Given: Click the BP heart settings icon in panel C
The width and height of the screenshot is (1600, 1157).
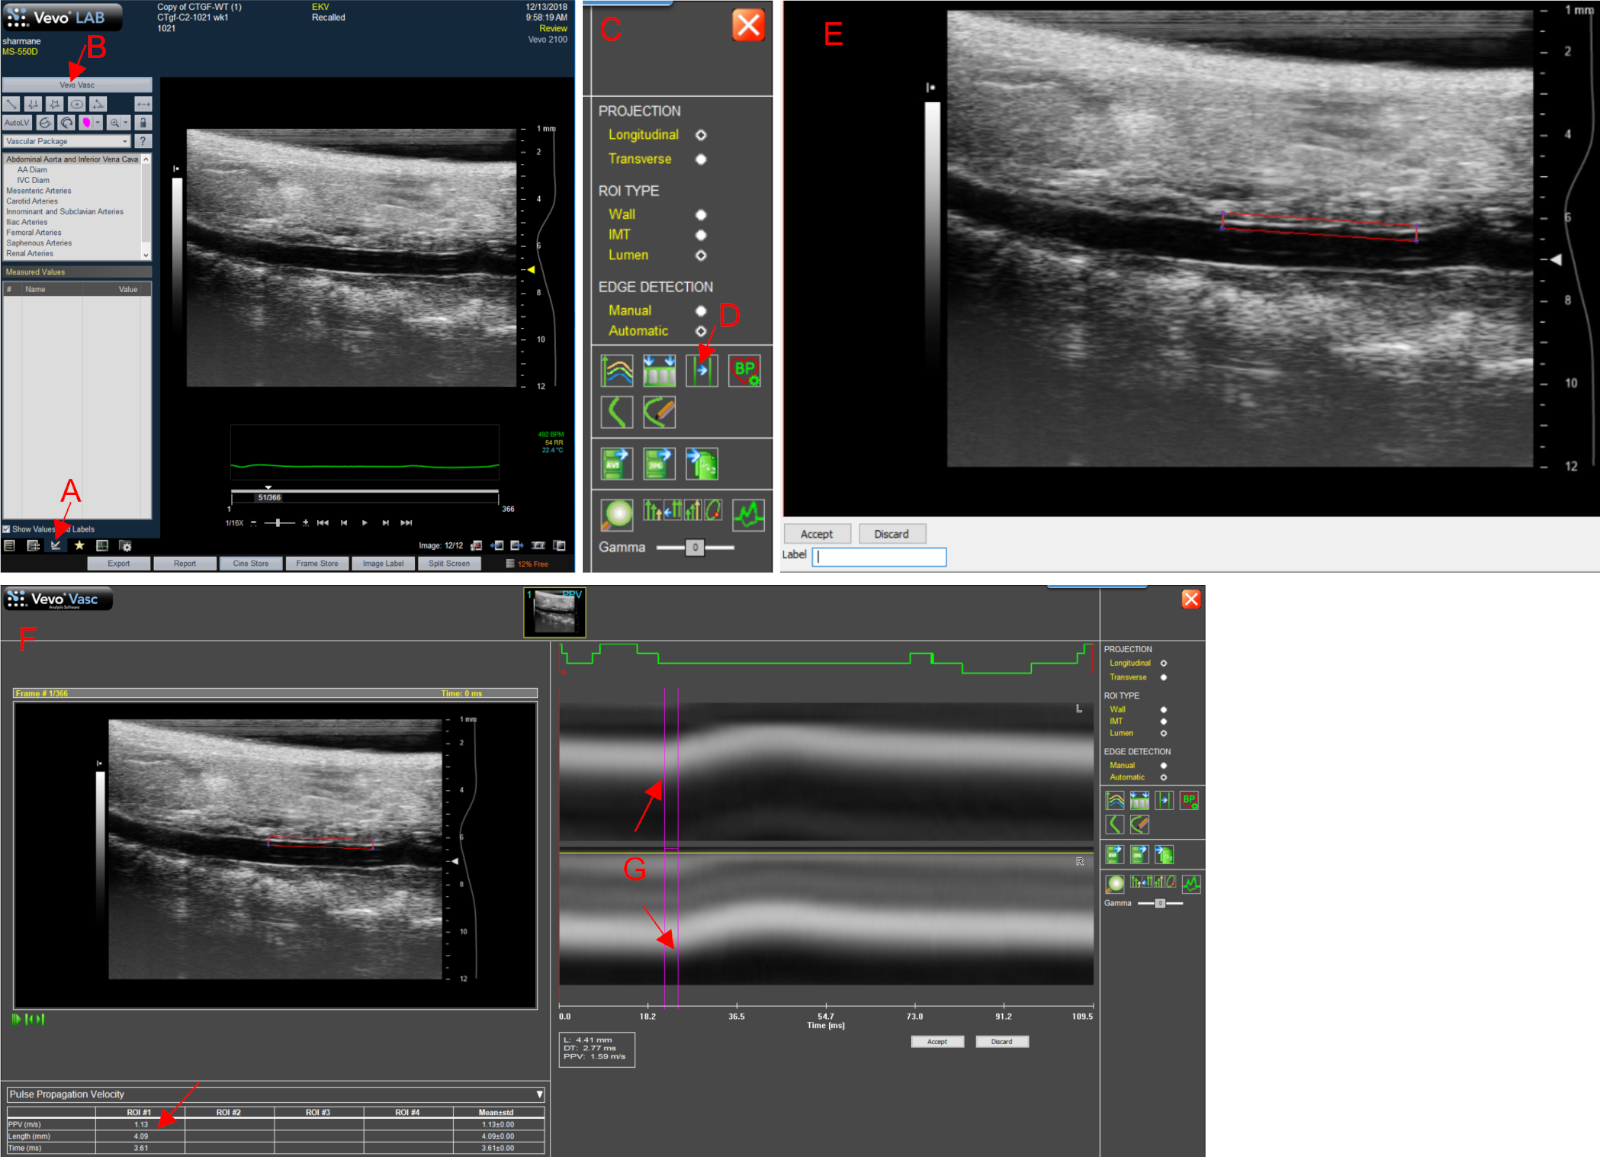Looking at the screenshot, I should (744, 371).
